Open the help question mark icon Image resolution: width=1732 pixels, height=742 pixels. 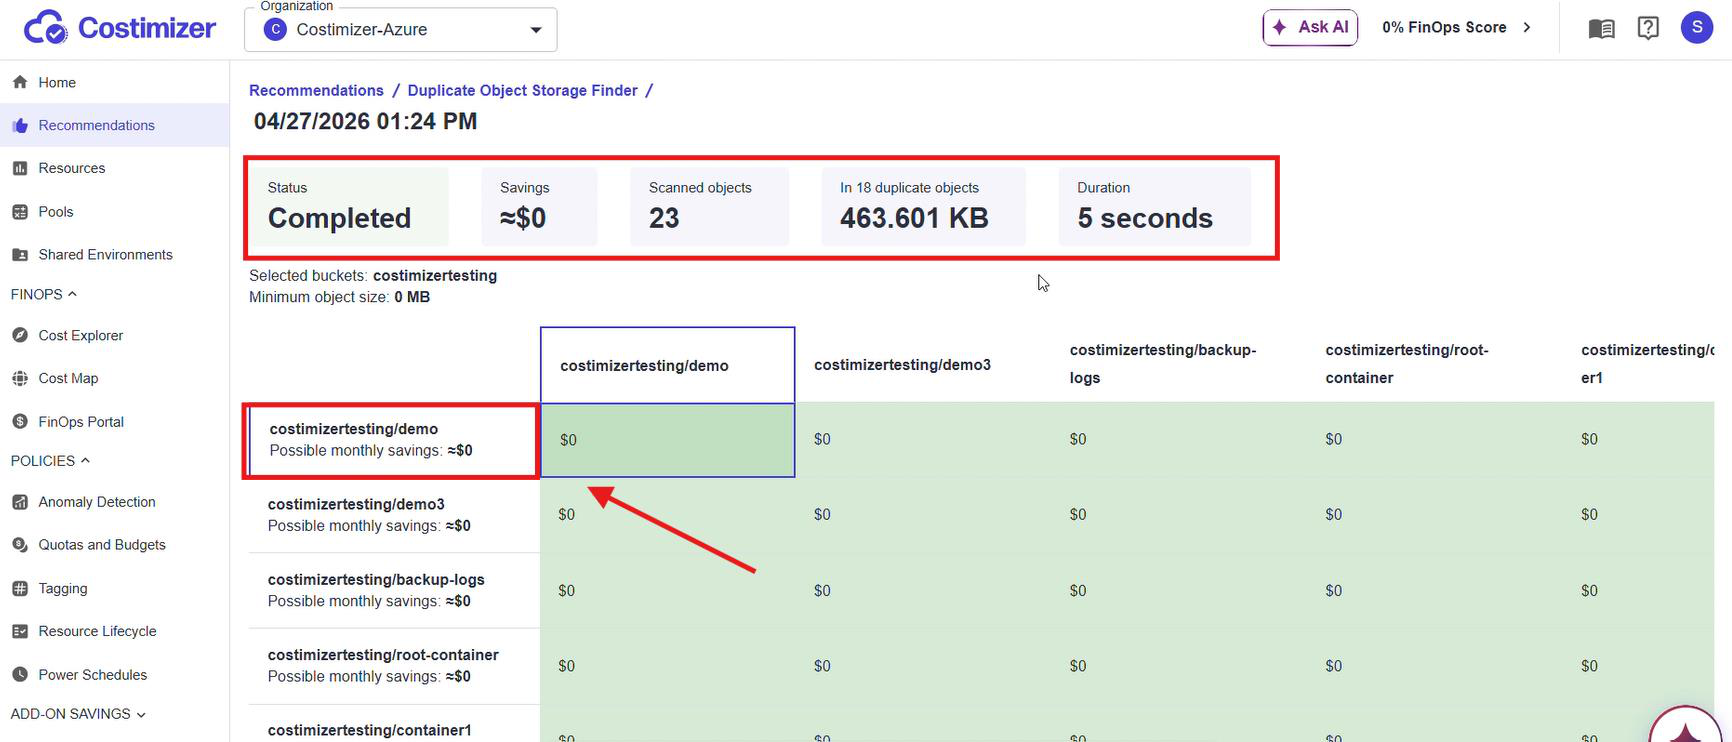click(1648, 28)
